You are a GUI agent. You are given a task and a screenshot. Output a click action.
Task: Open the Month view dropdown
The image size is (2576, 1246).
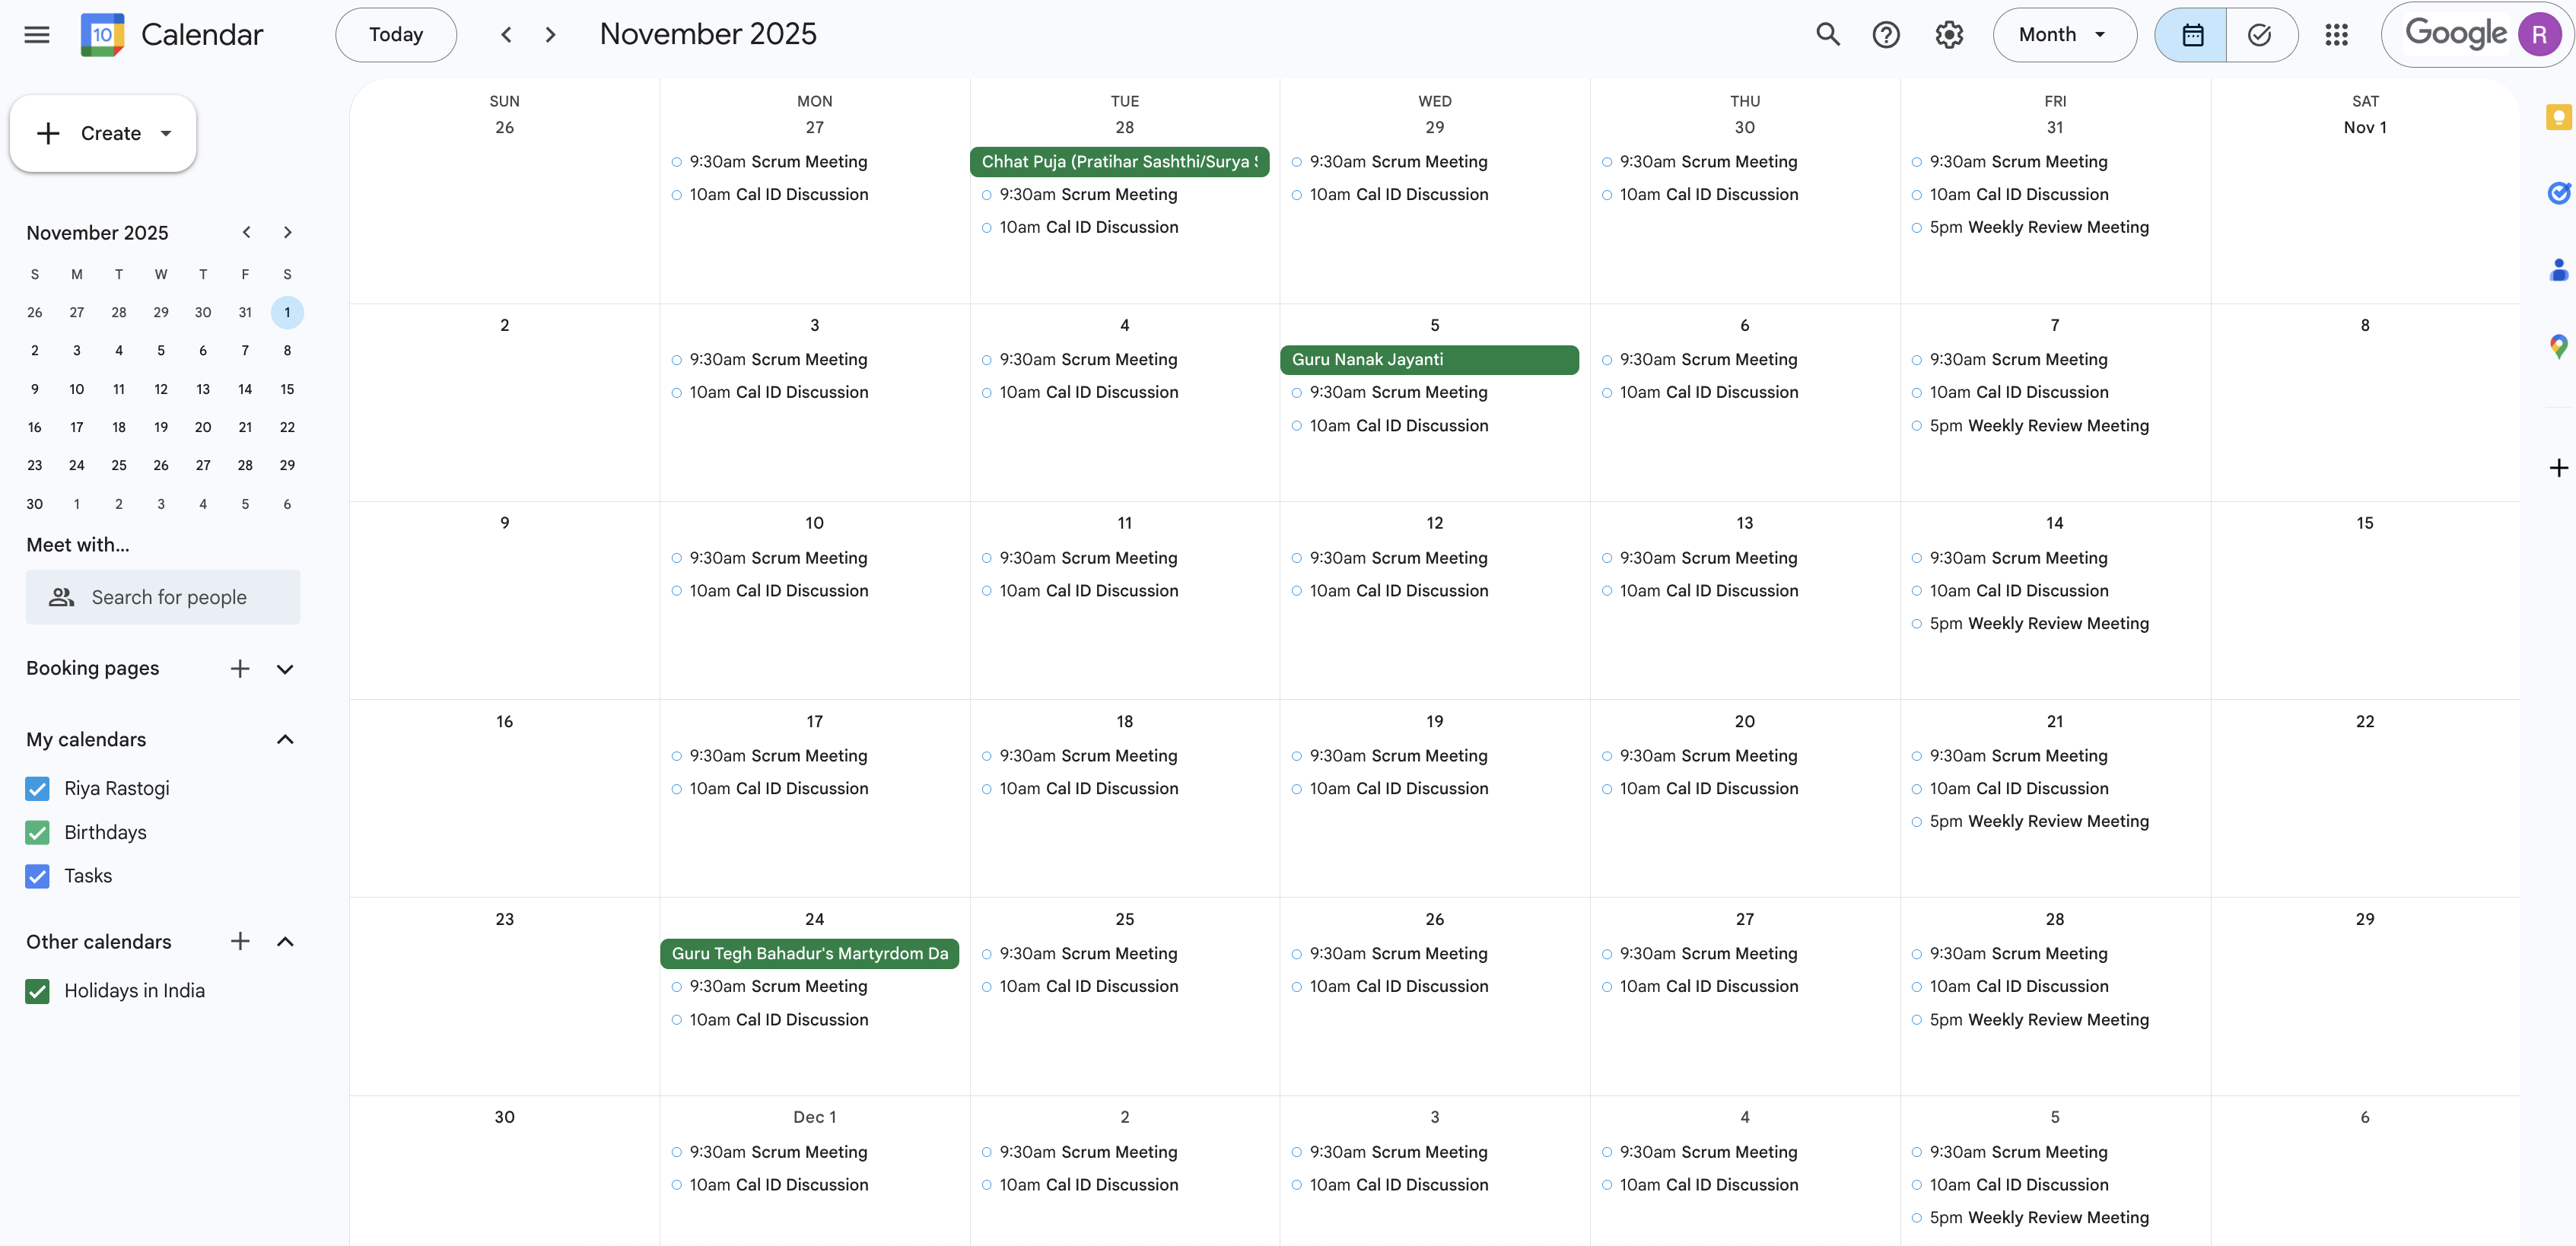2063,34
